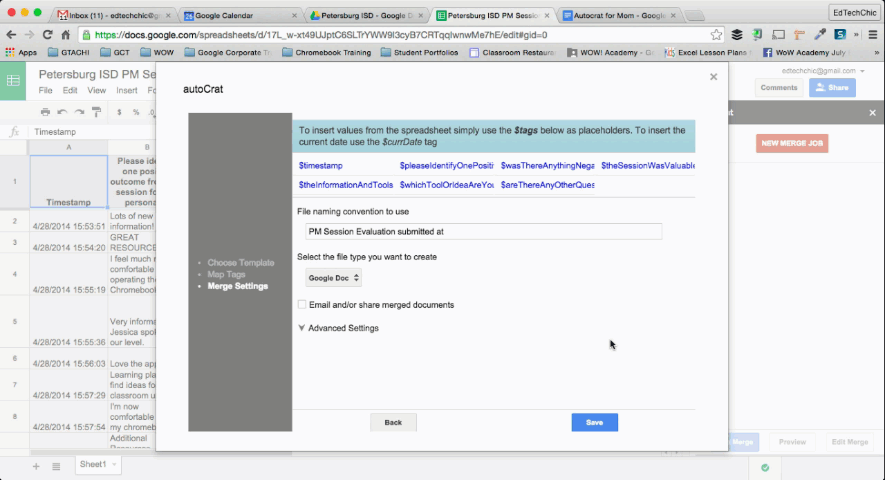Viewport: 885px width, 480px height.
Task: Undo with the toolbar undo arrow
Action: [62, 112]
